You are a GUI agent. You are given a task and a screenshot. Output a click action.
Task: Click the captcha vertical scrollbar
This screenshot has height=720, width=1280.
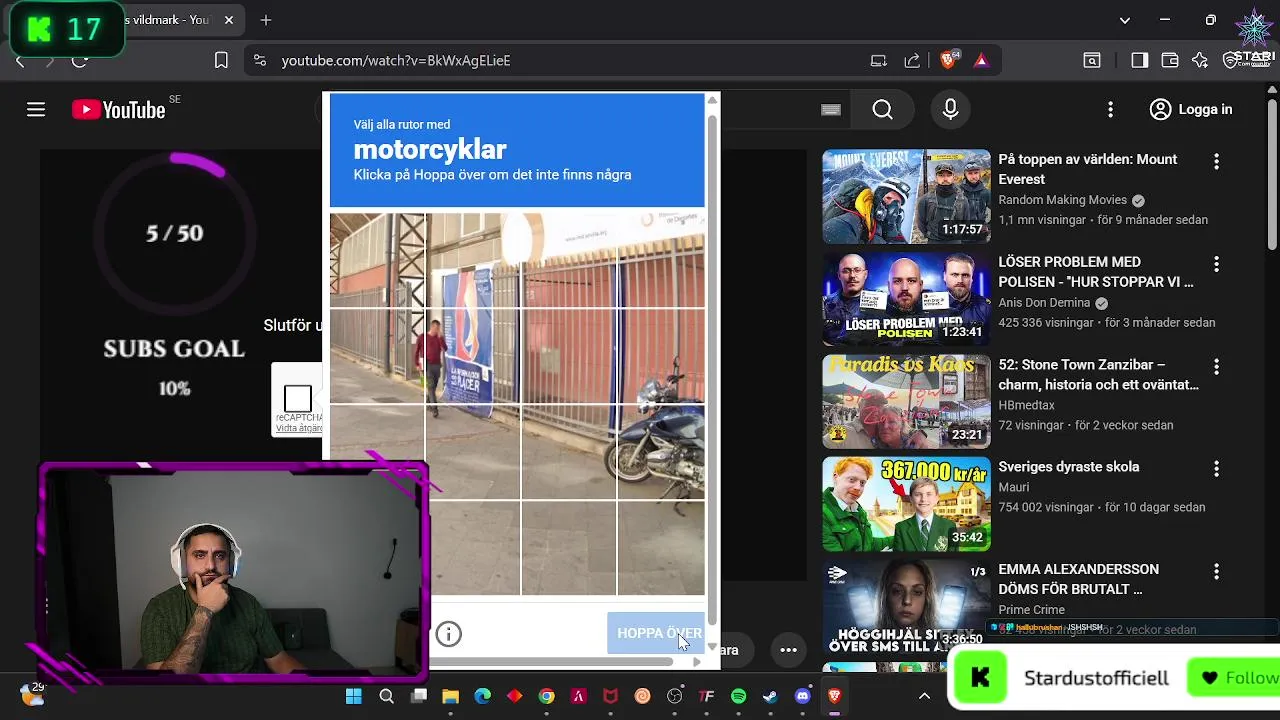pos(712,370)
